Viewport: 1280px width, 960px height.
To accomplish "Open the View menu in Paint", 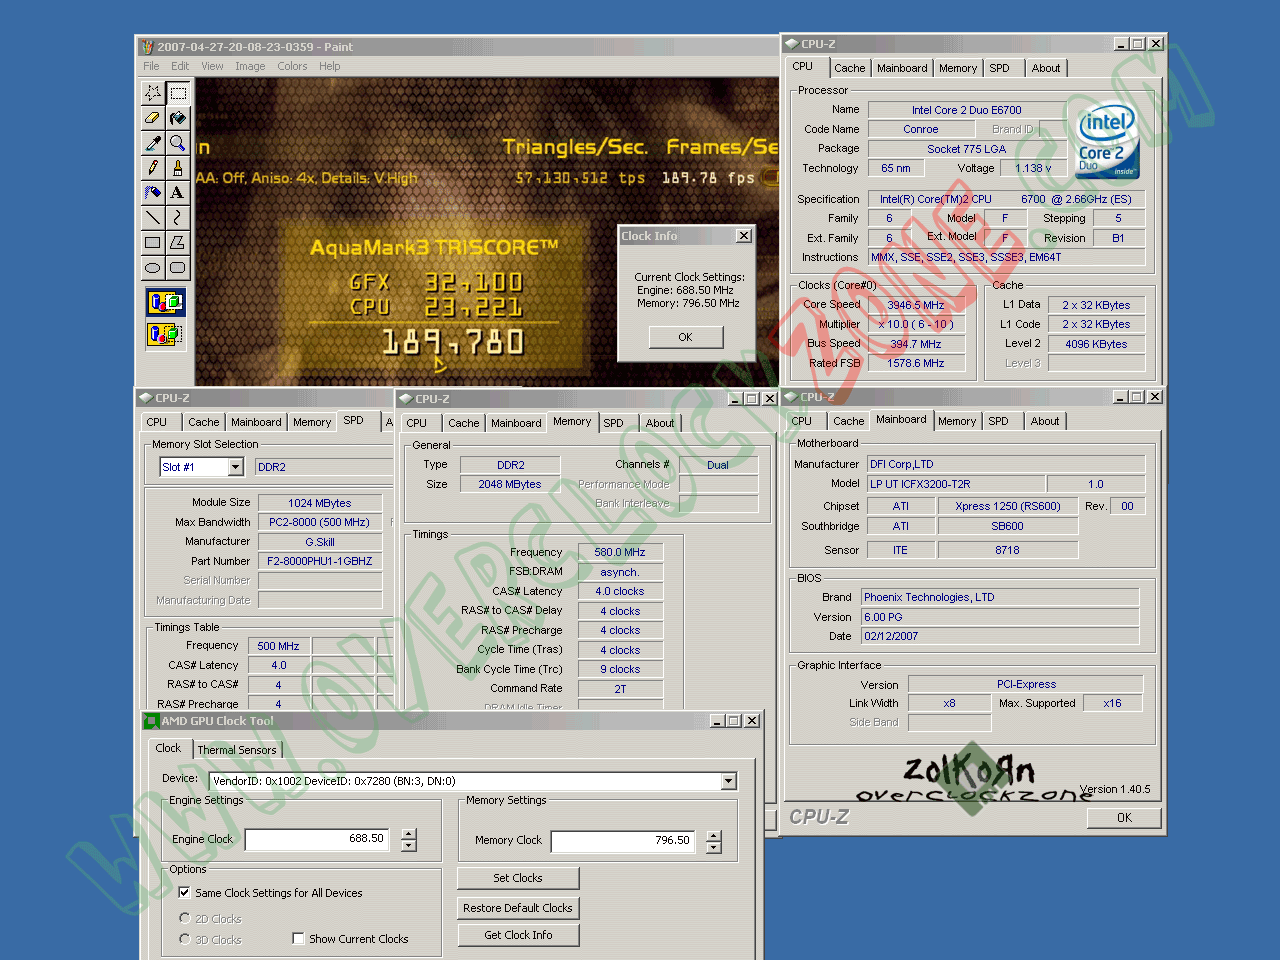I will (212, 66).
